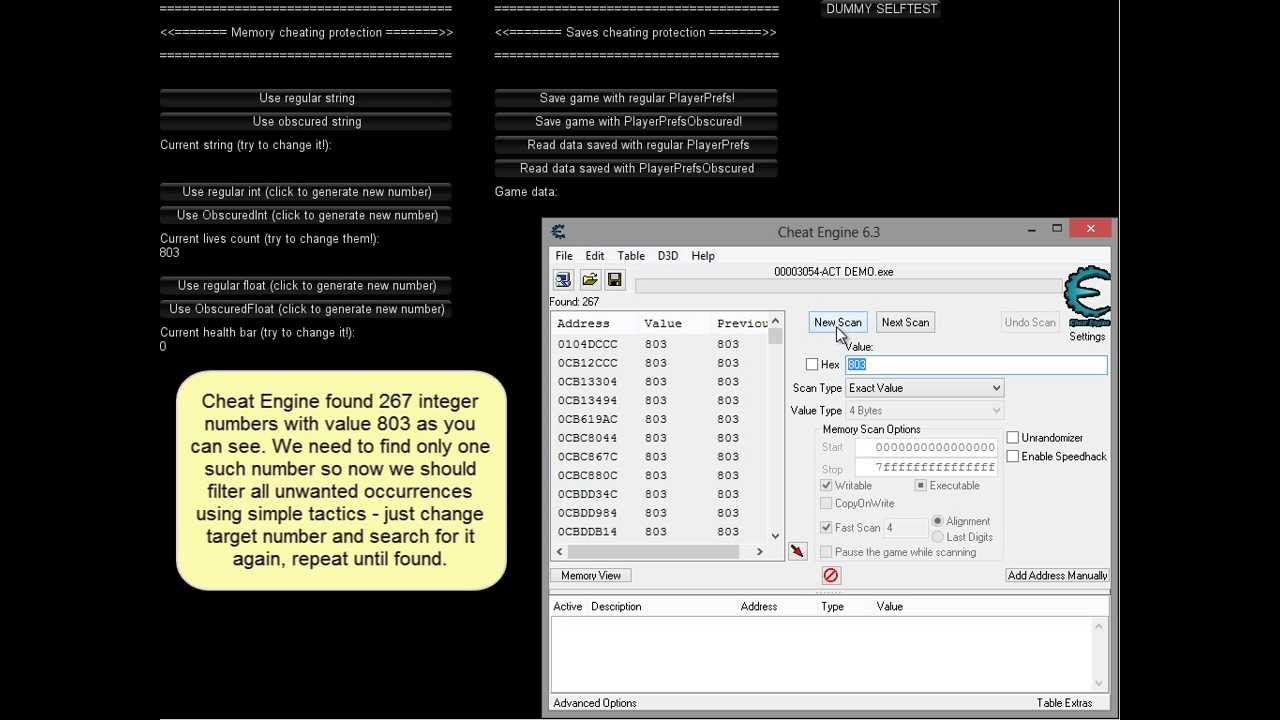Open the Value Type dropdown
Viewport: 1280px width, 720px height.
point(925,410)
